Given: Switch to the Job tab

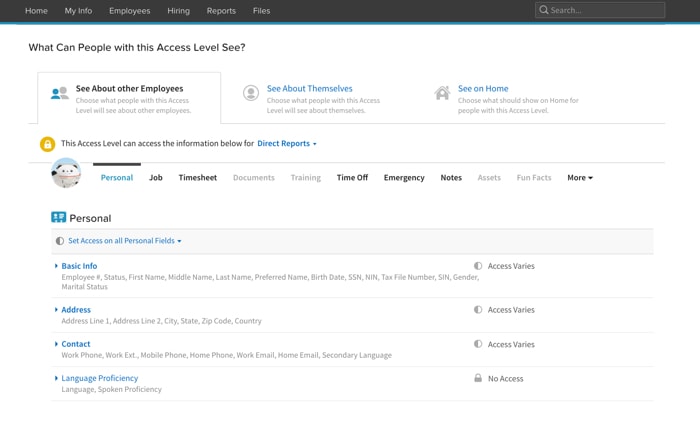Looking at the screenshot, I should tap(156, 178).
